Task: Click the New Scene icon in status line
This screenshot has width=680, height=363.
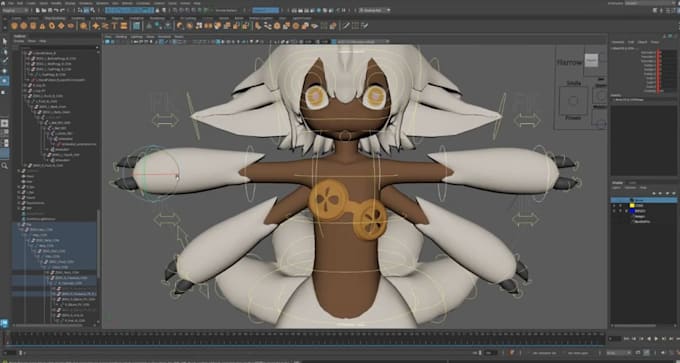Action: [x=37, y=10]
